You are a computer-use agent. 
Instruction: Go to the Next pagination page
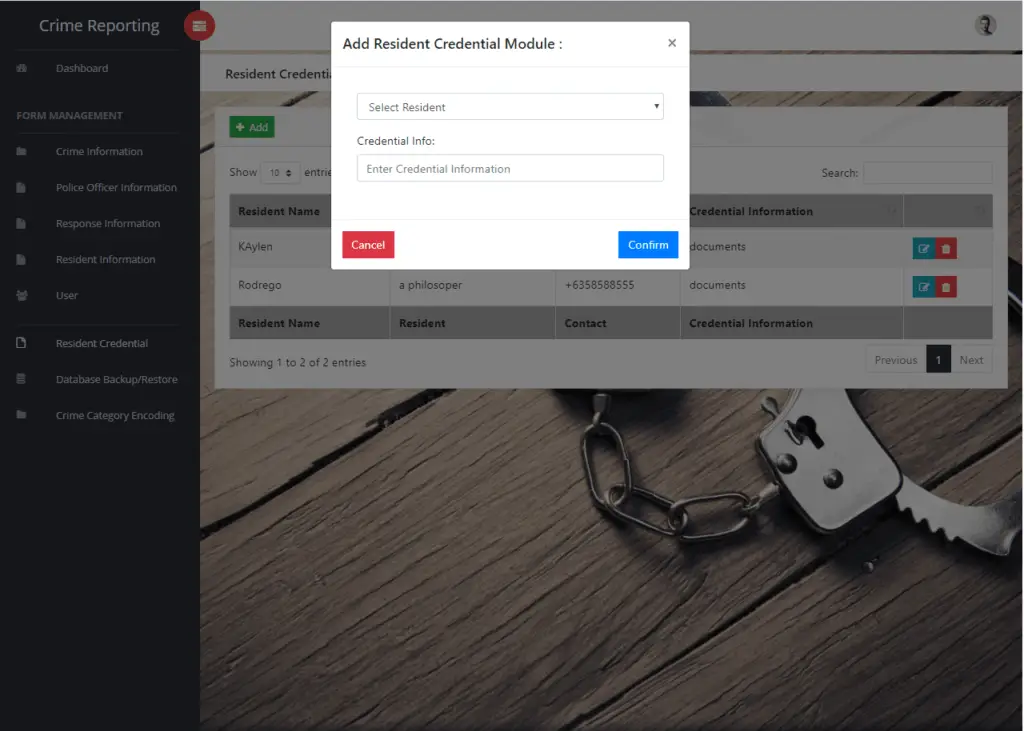(971, 359)
